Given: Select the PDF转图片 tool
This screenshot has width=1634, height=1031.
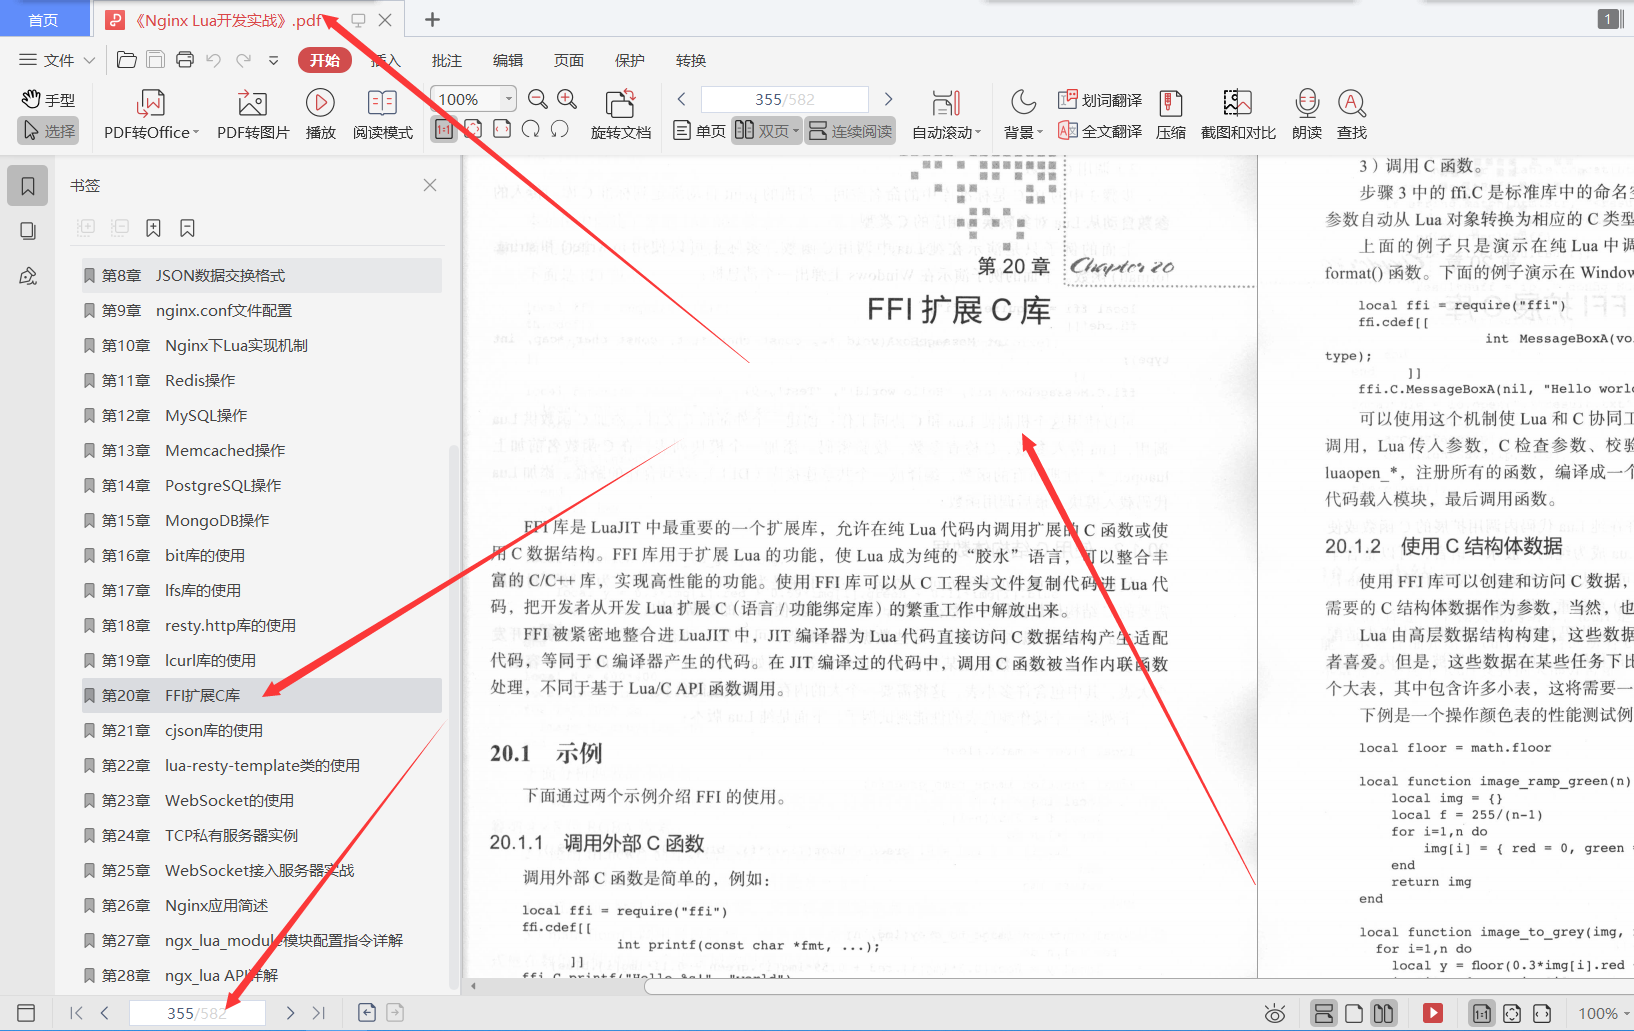Looking at the screenshot, I should [x=252, y=113].
